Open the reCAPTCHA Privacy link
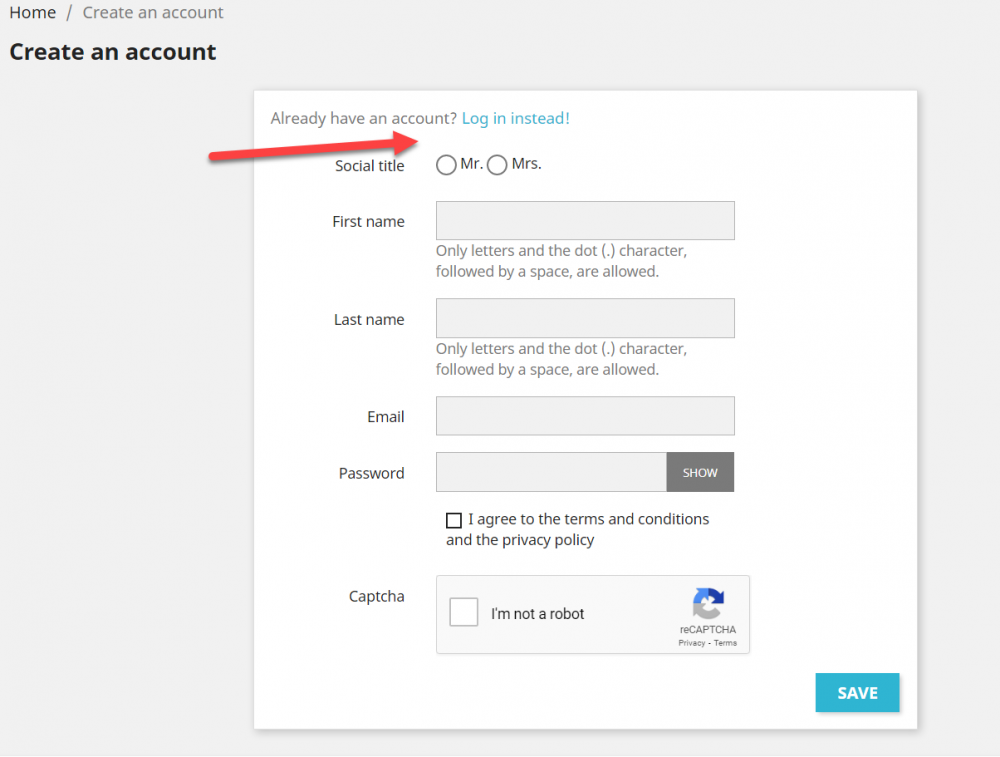The width and height of the screenshot is (1000, 757). pyautogui.click(x=691, y=642)
